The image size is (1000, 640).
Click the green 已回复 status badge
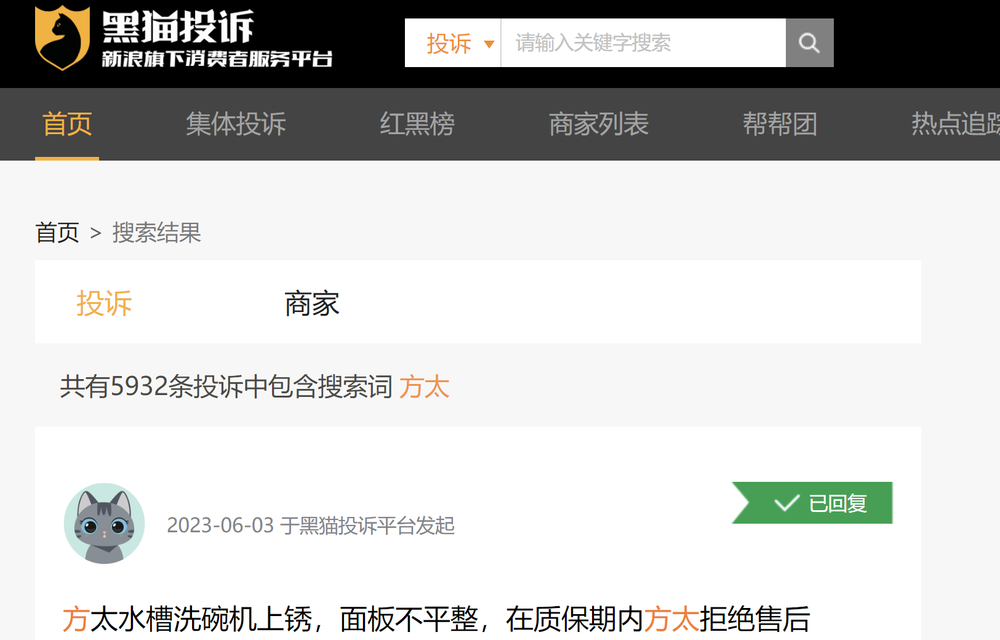coord(812,503)
